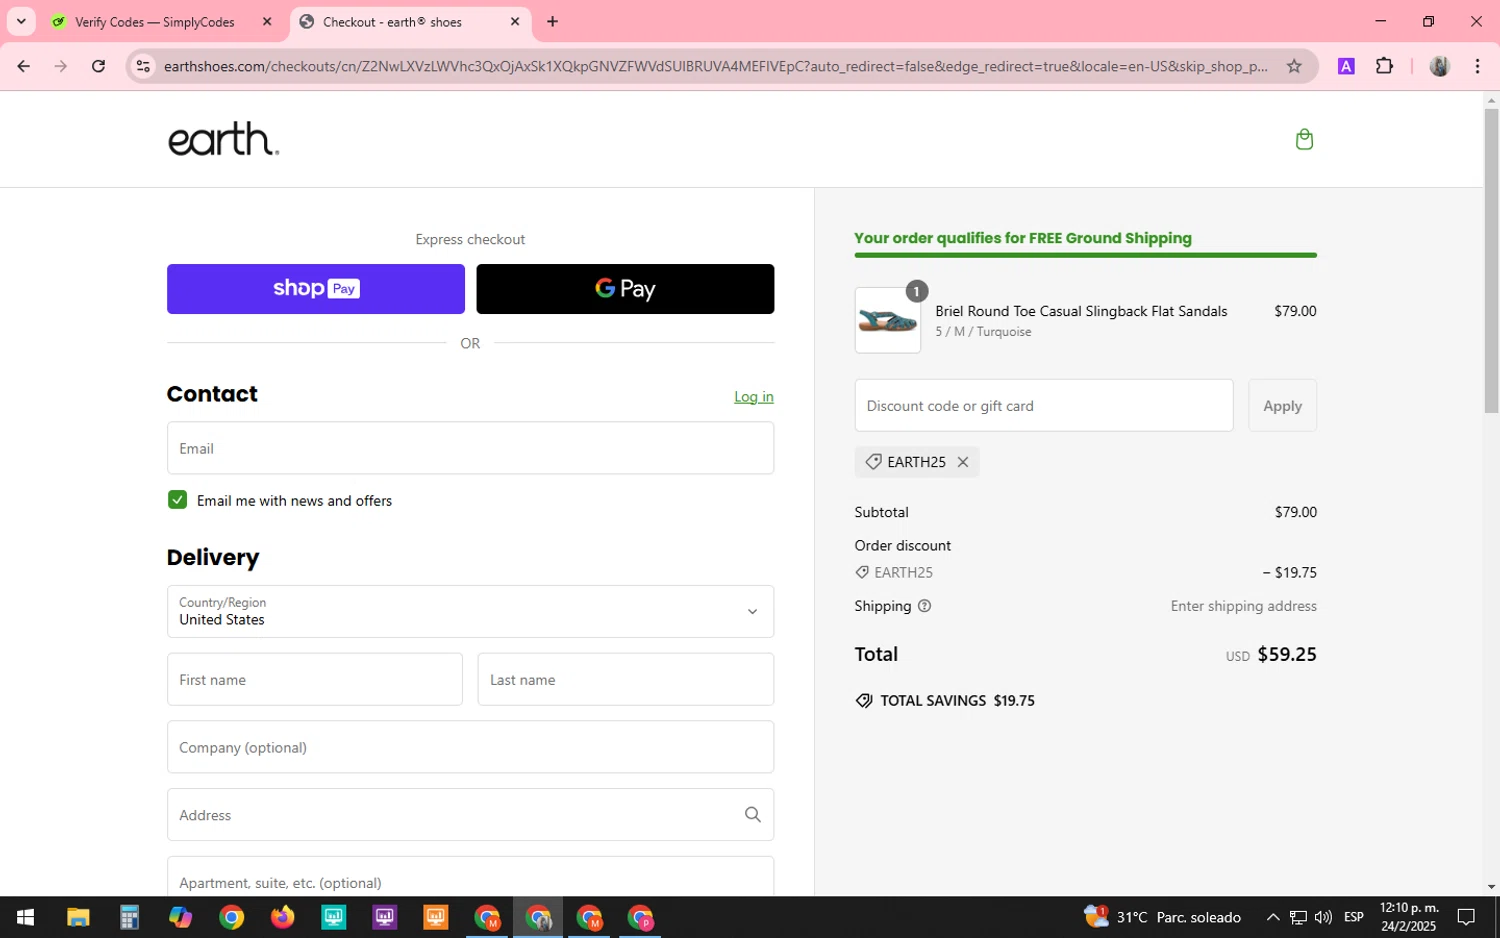Click the page vertical scrollbar
This screenshot has height=938, width=1500.
tap(1491, 262)
